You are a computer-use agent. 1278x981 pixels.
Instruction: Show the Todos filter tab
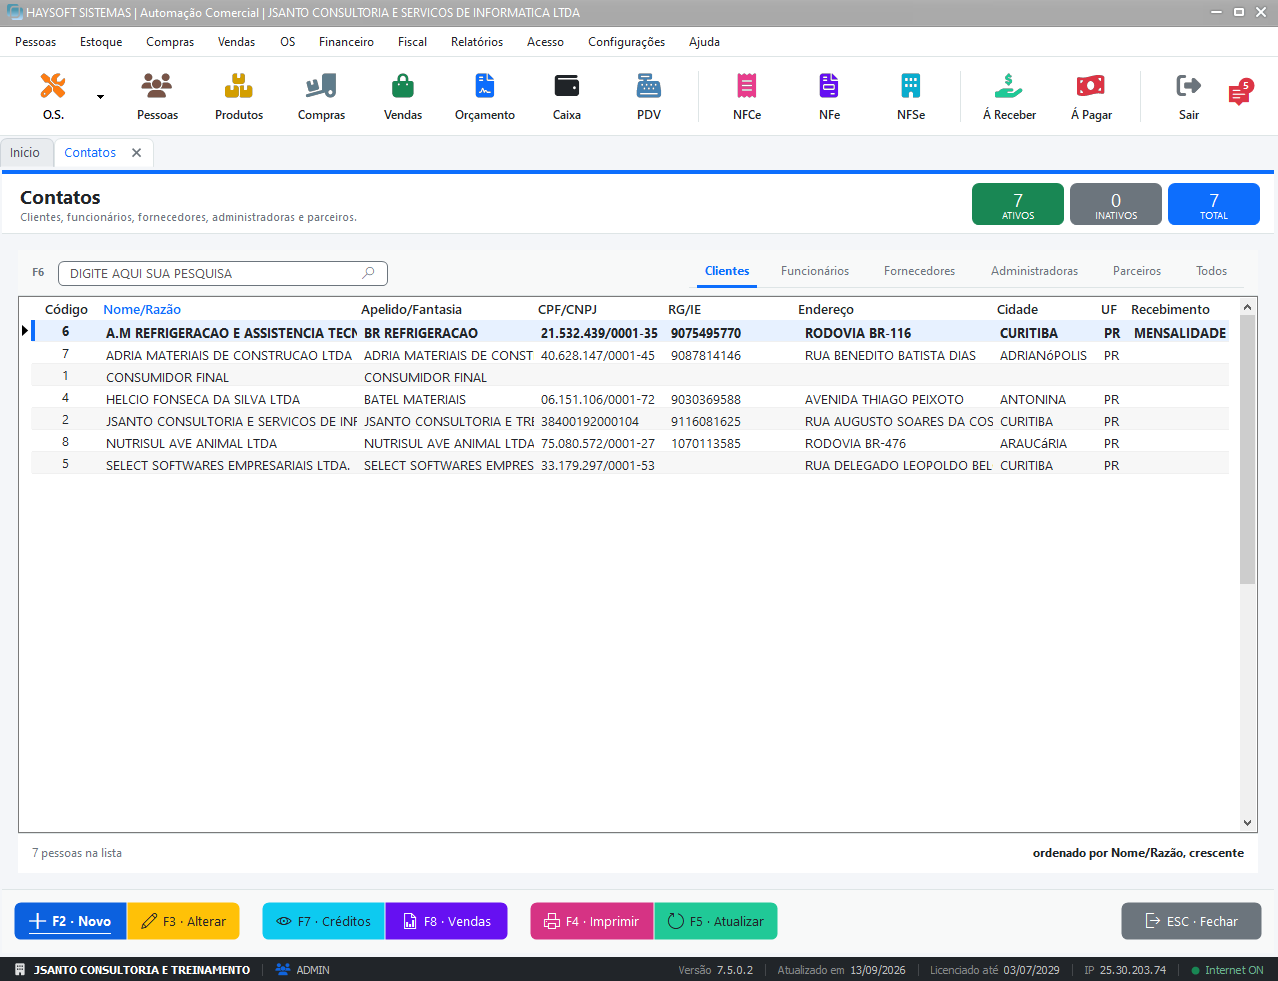tap(1211, 271)
